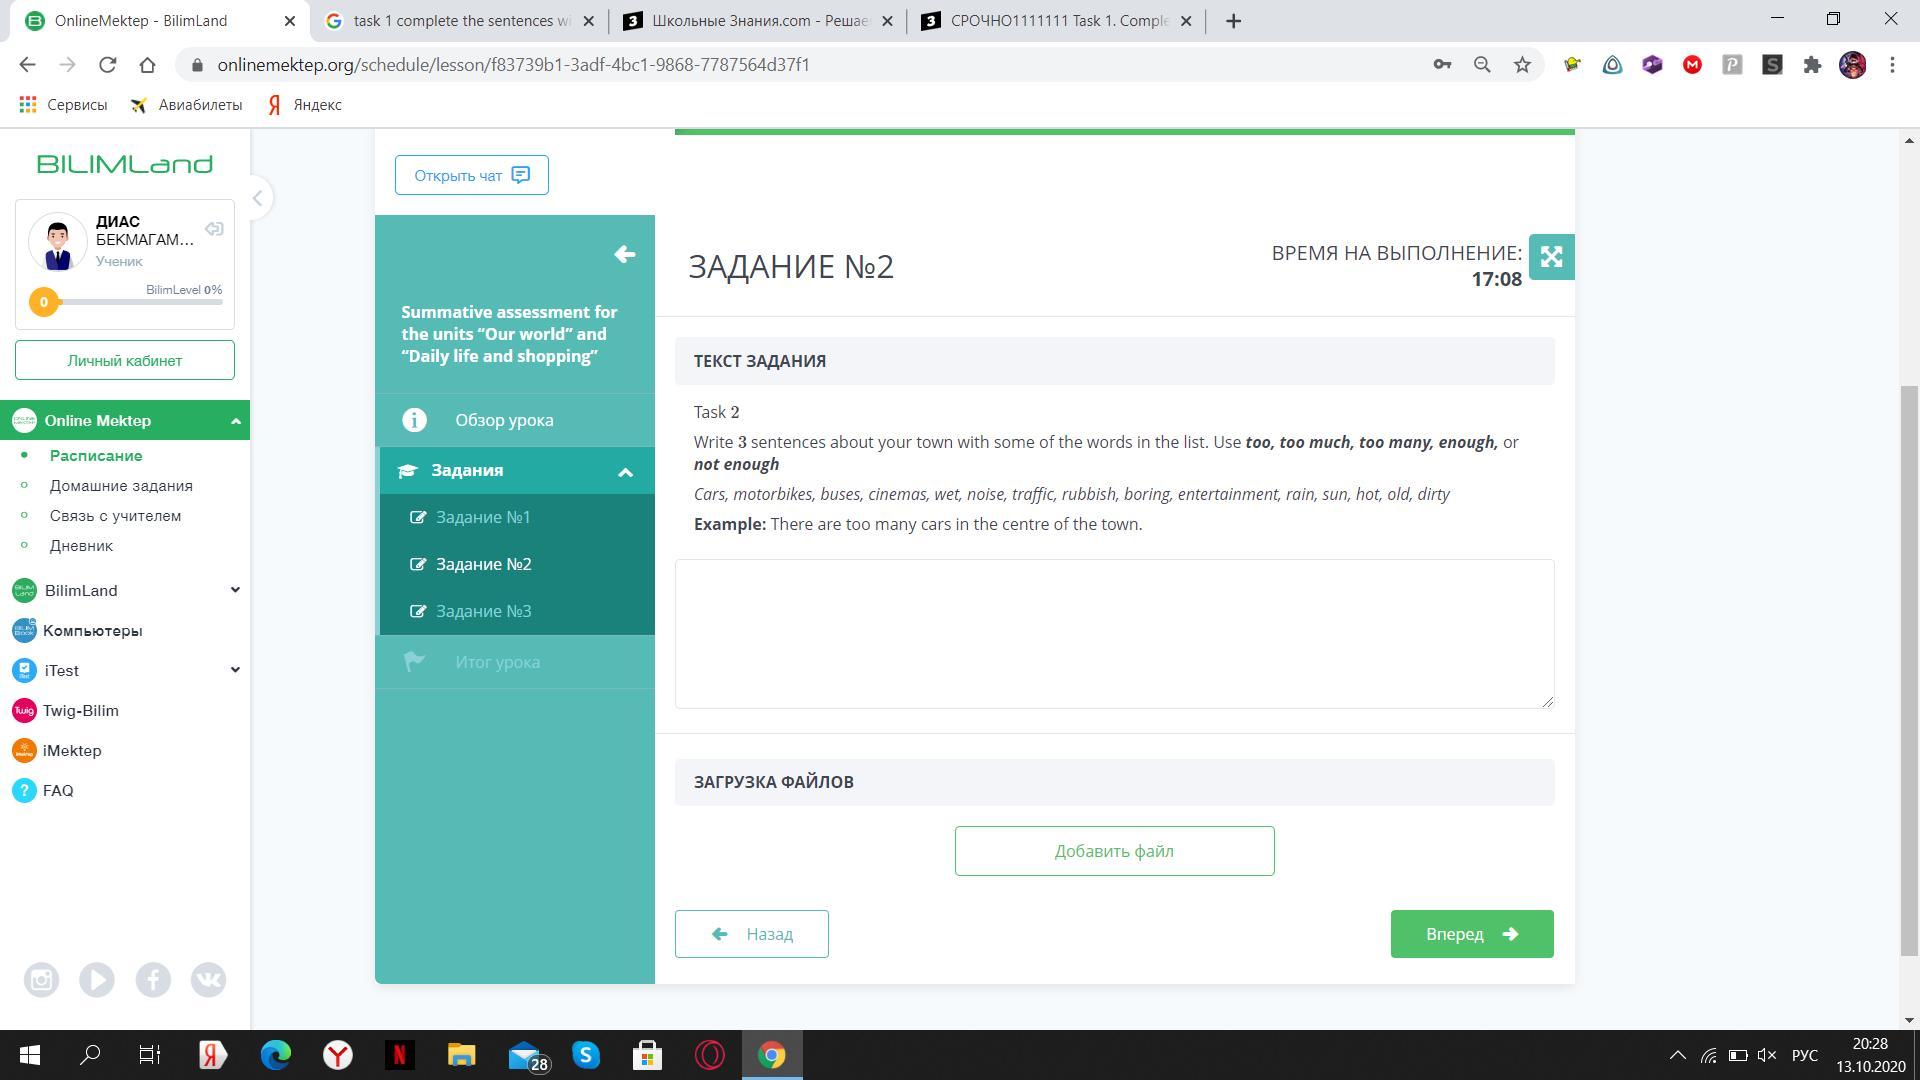
Task: Click into the answer text area
Action: pos(1114,634)
